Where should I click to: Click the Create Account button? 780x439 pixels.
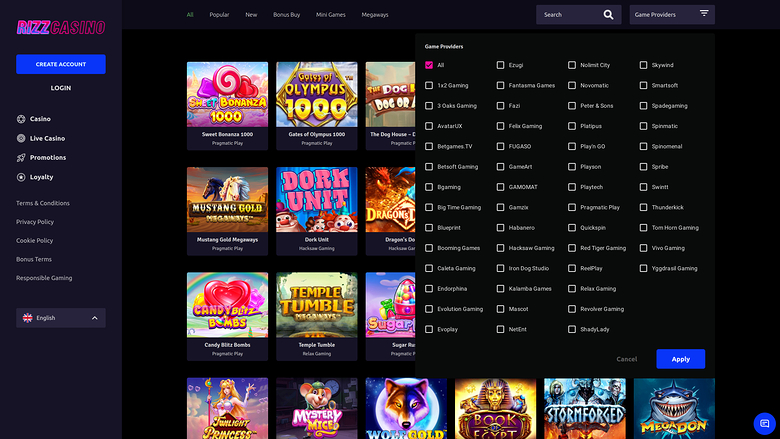click(61, 64)
